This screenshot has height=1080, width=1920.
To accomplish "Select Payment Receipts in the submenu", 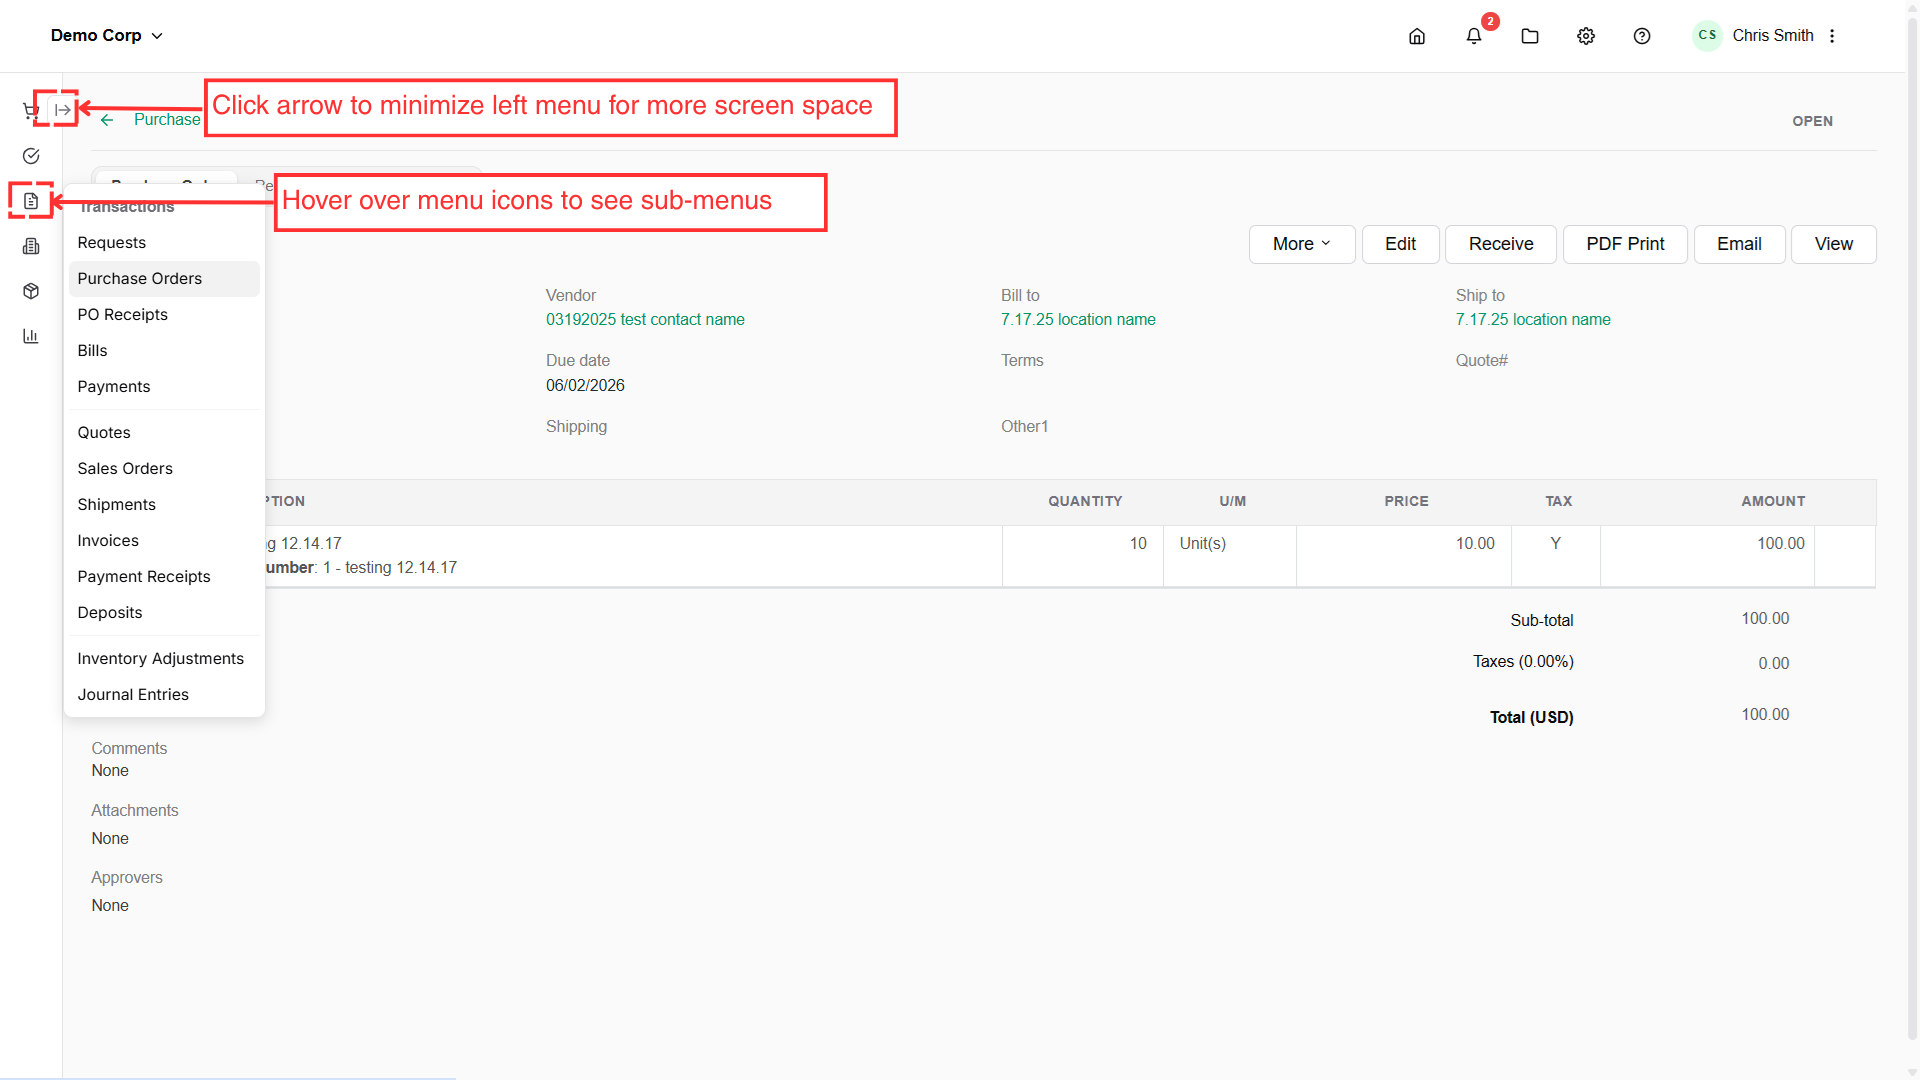I will pyautogui.click(x=164, y=577).
